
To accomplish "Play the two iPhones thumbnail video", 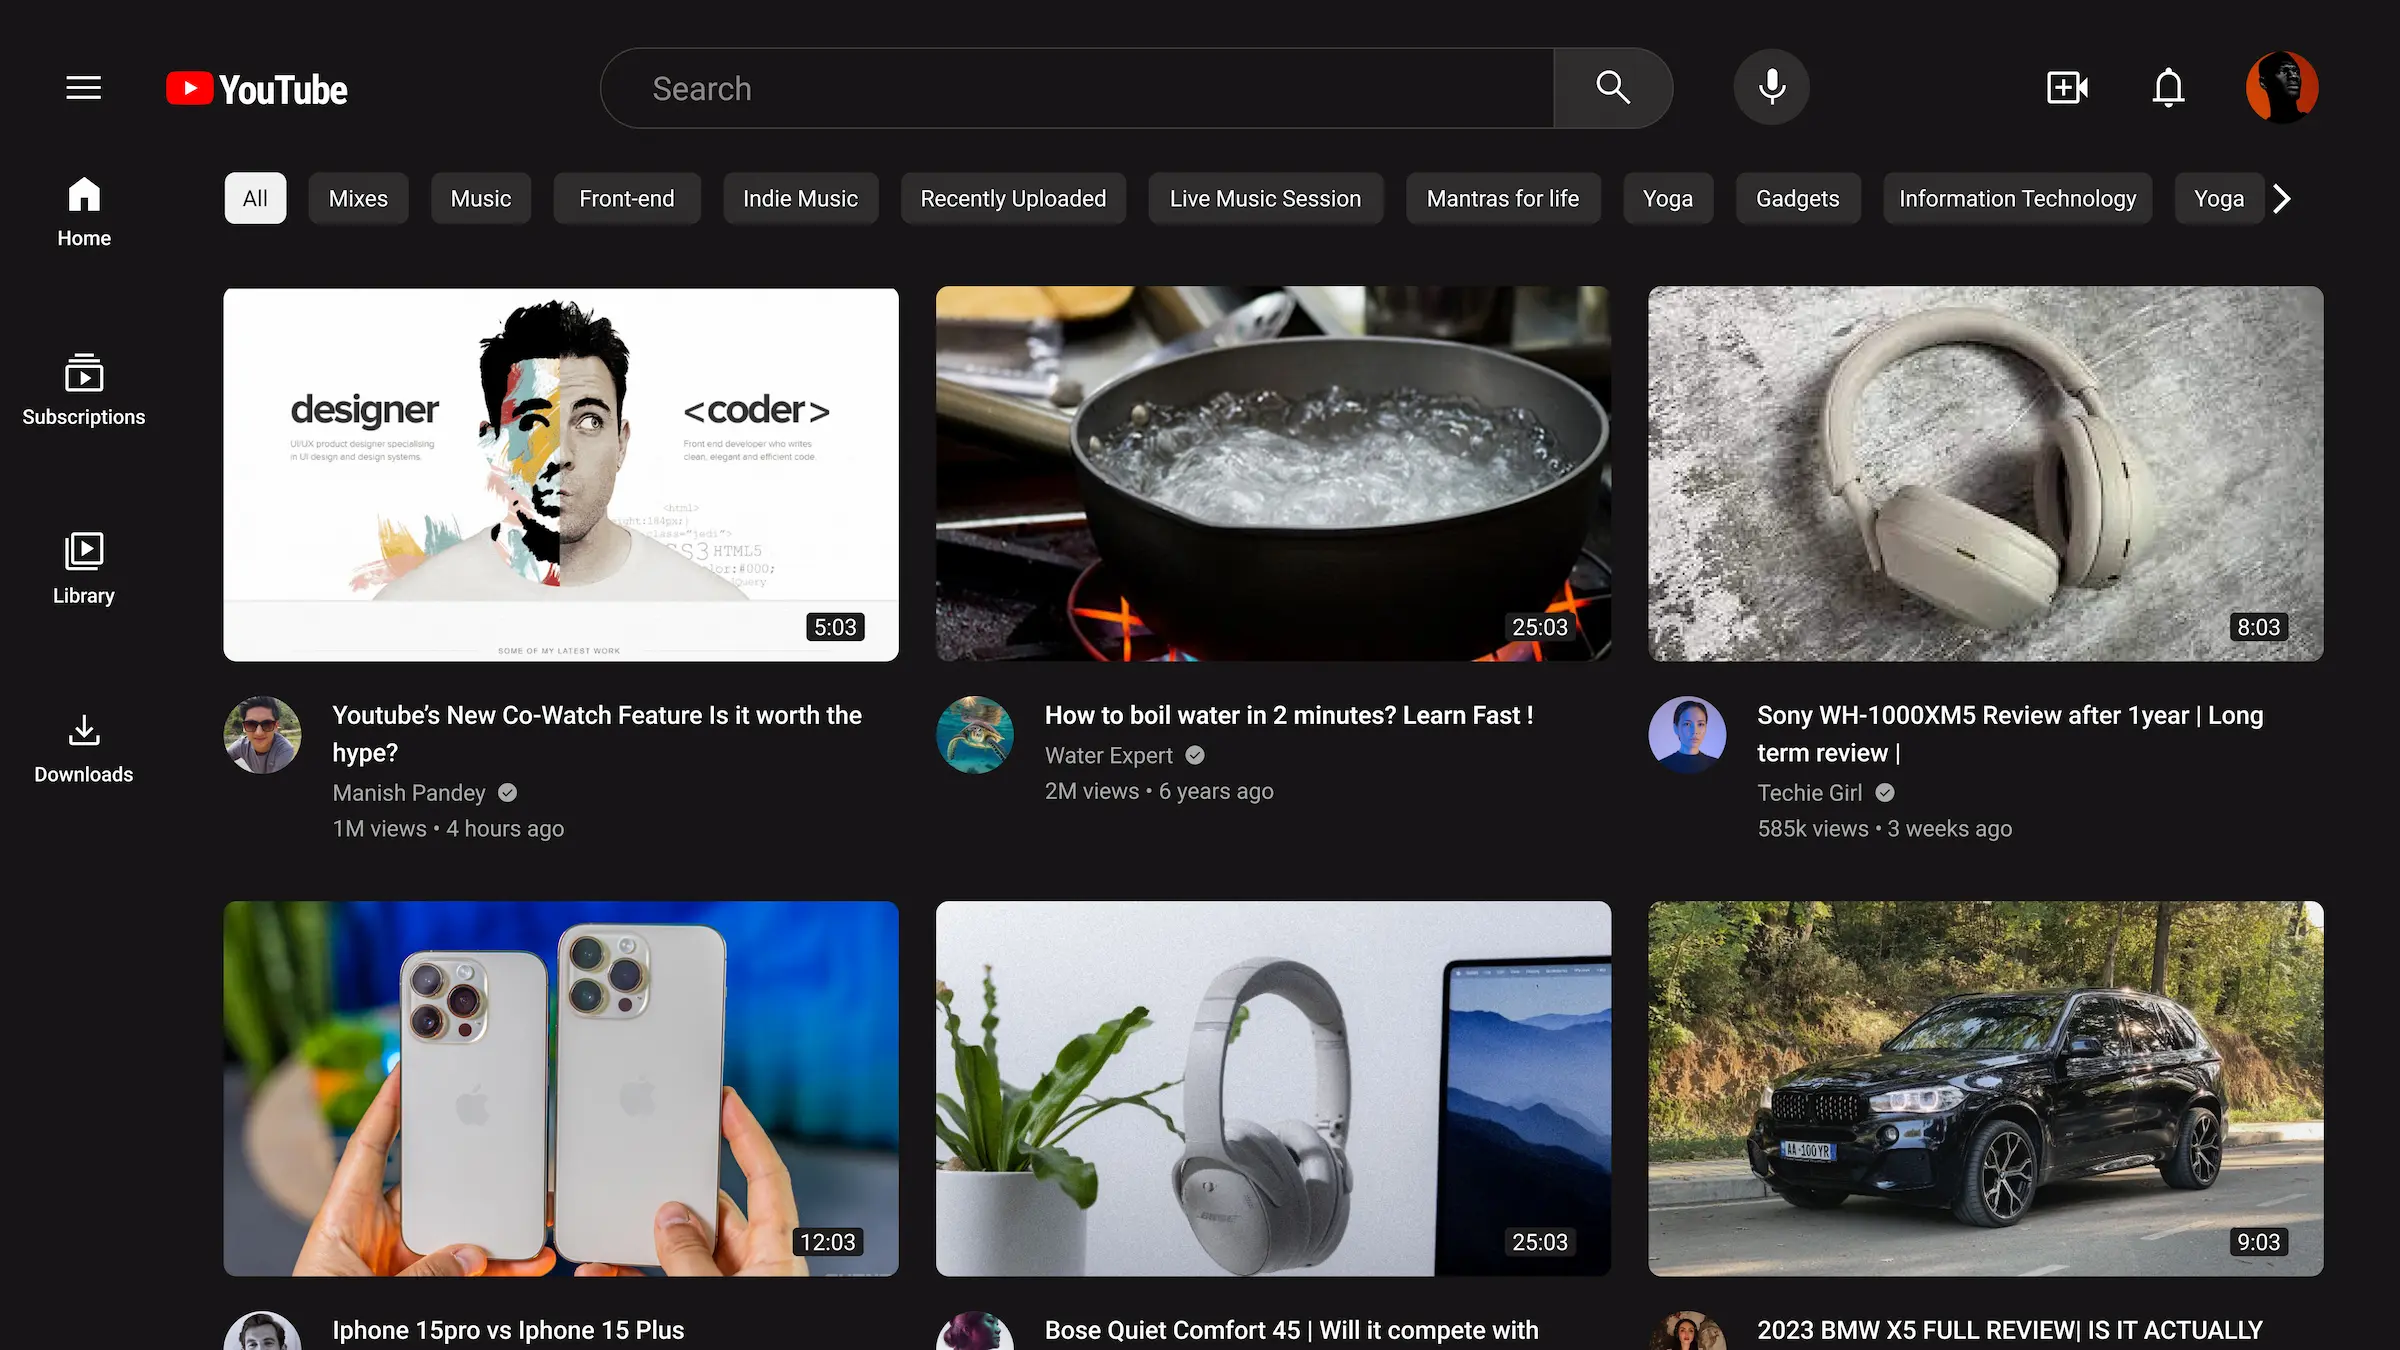I will coord(561,1088).
